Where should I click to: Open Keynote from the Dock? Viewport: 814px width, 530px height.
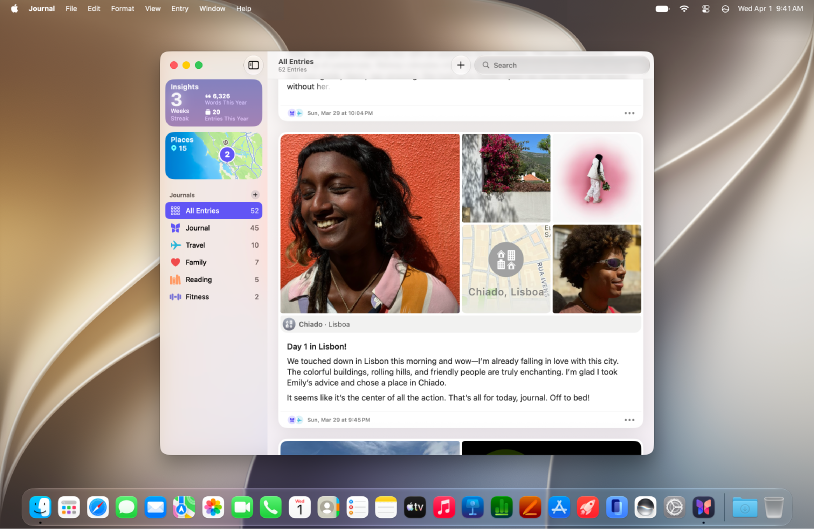click(x=472, y=507)
